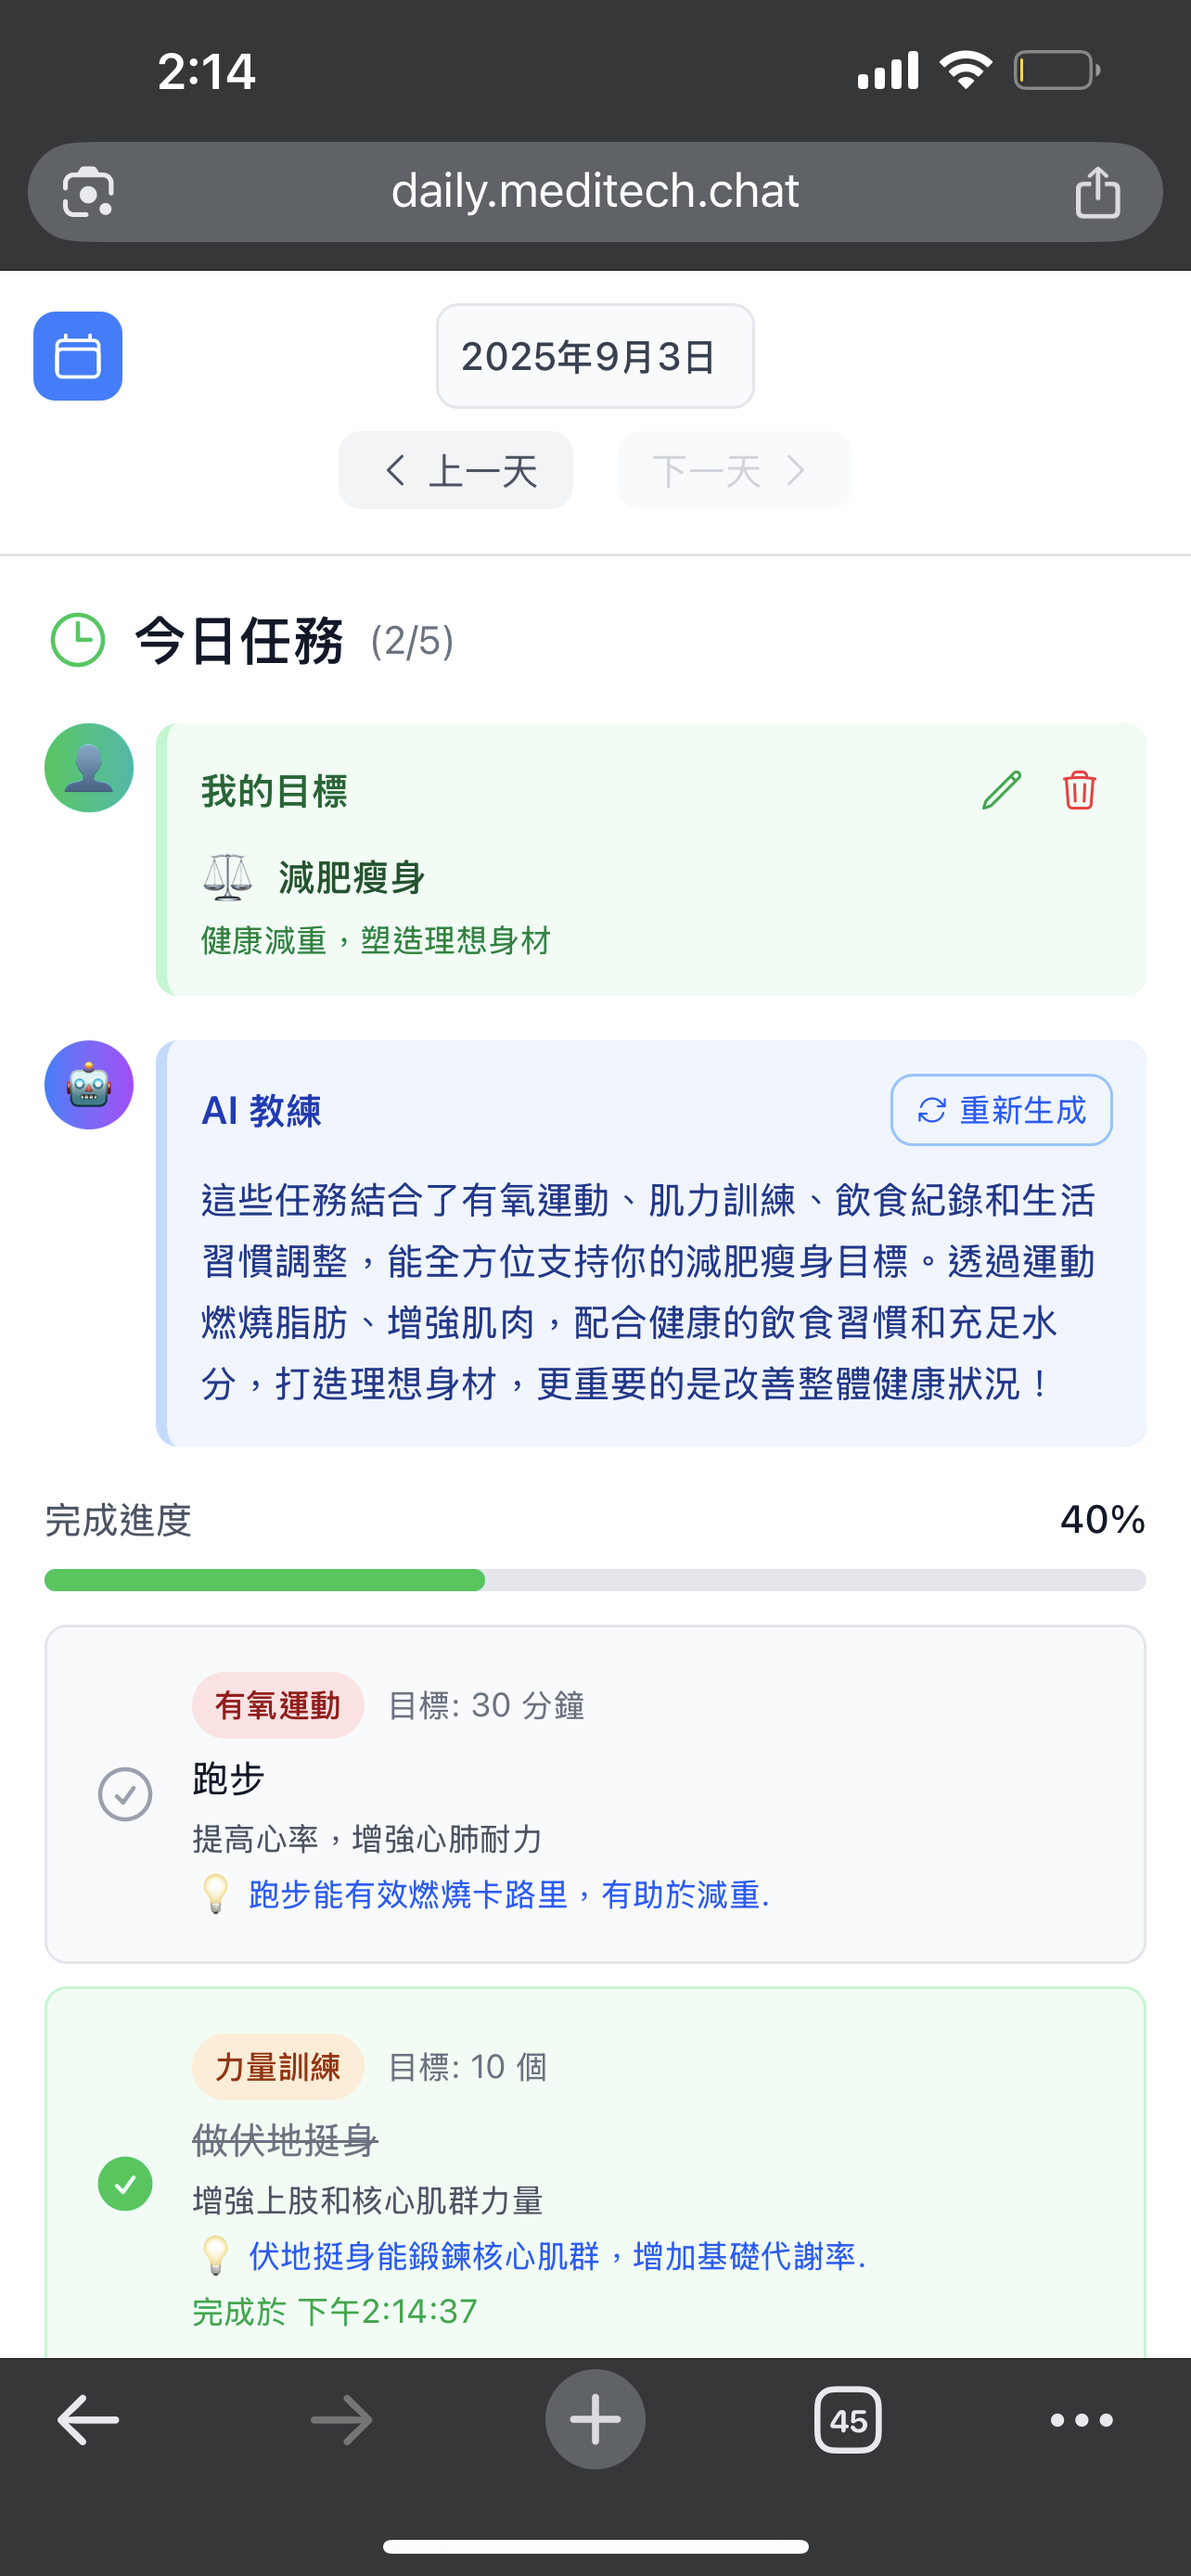Delete the goal using trash icon

coord(1079,790)
